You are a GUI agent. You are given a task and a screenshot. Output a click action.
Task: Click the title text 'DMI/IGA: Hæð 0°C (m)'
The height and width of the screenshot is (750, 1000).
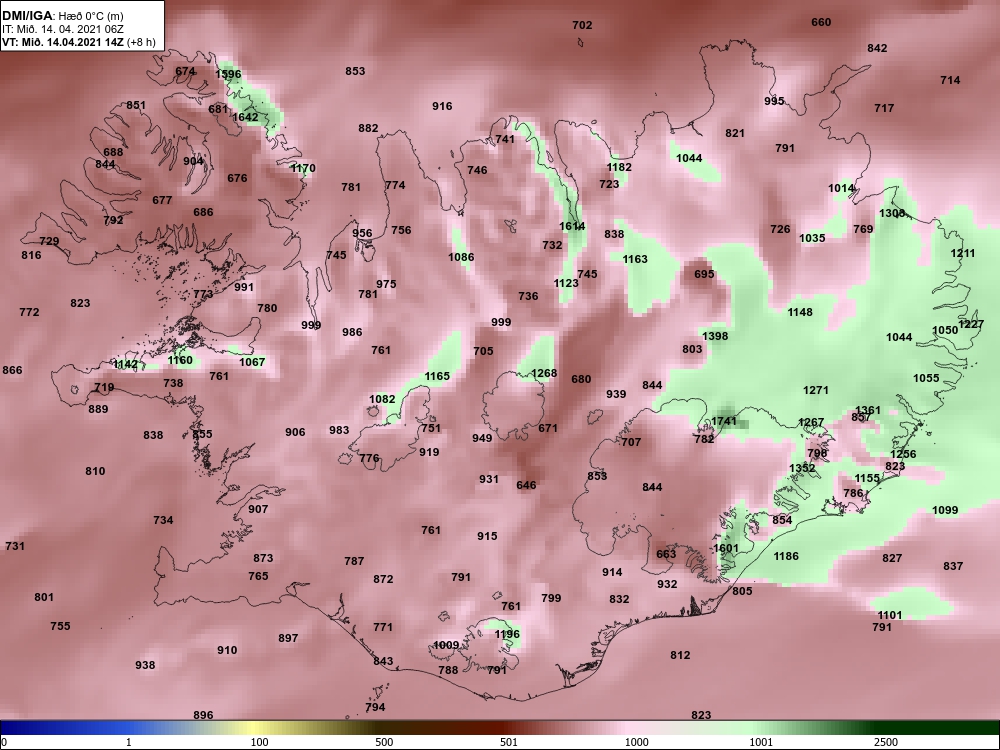(x=62, y=16)
